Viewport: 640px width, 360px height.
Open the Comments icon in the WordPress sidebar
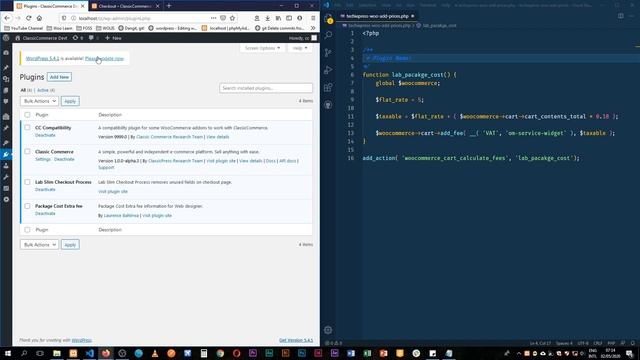pos(6,101)
